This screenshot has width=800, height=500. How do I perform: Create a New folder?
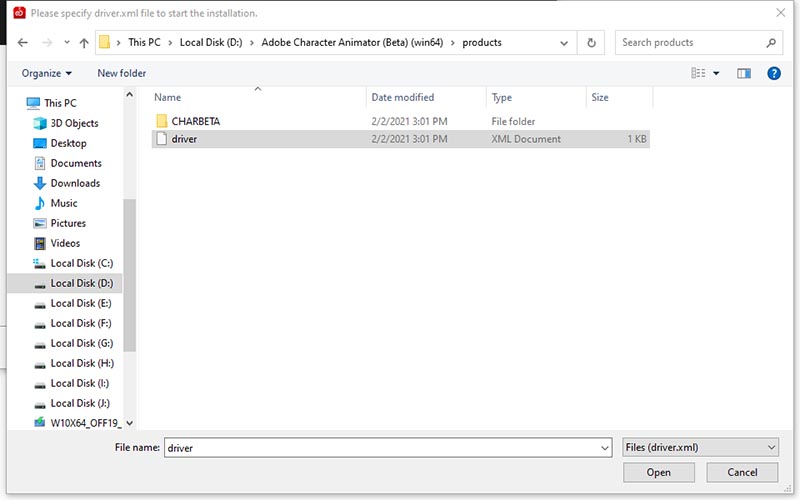tap(121, 73)
